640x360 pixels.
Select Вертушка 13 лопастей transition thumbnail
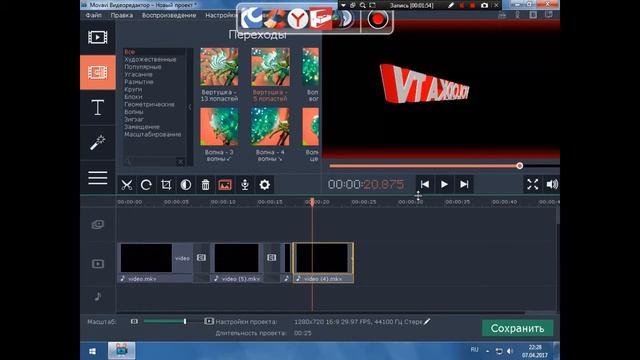[x=219, y=67]
